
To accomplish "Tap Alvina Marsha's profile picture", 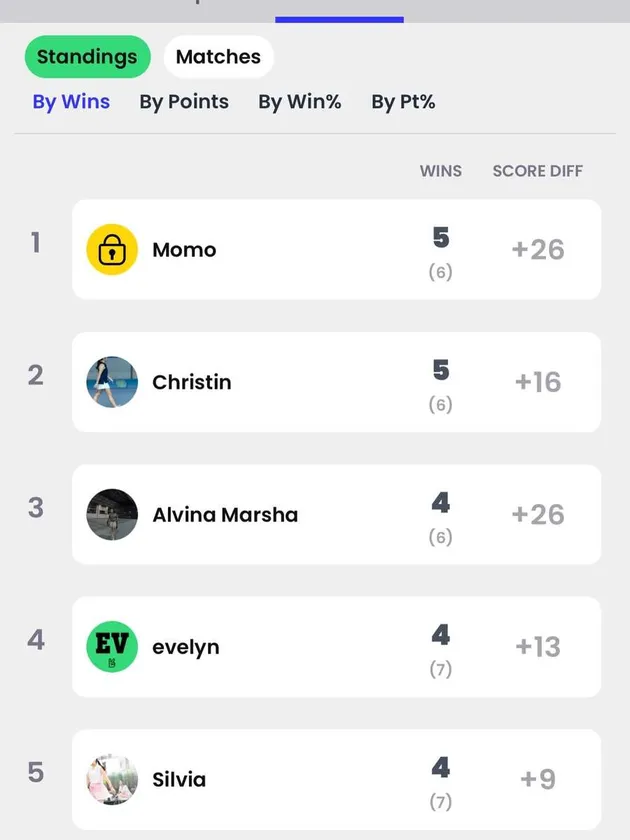I will [x=112, y=515].
